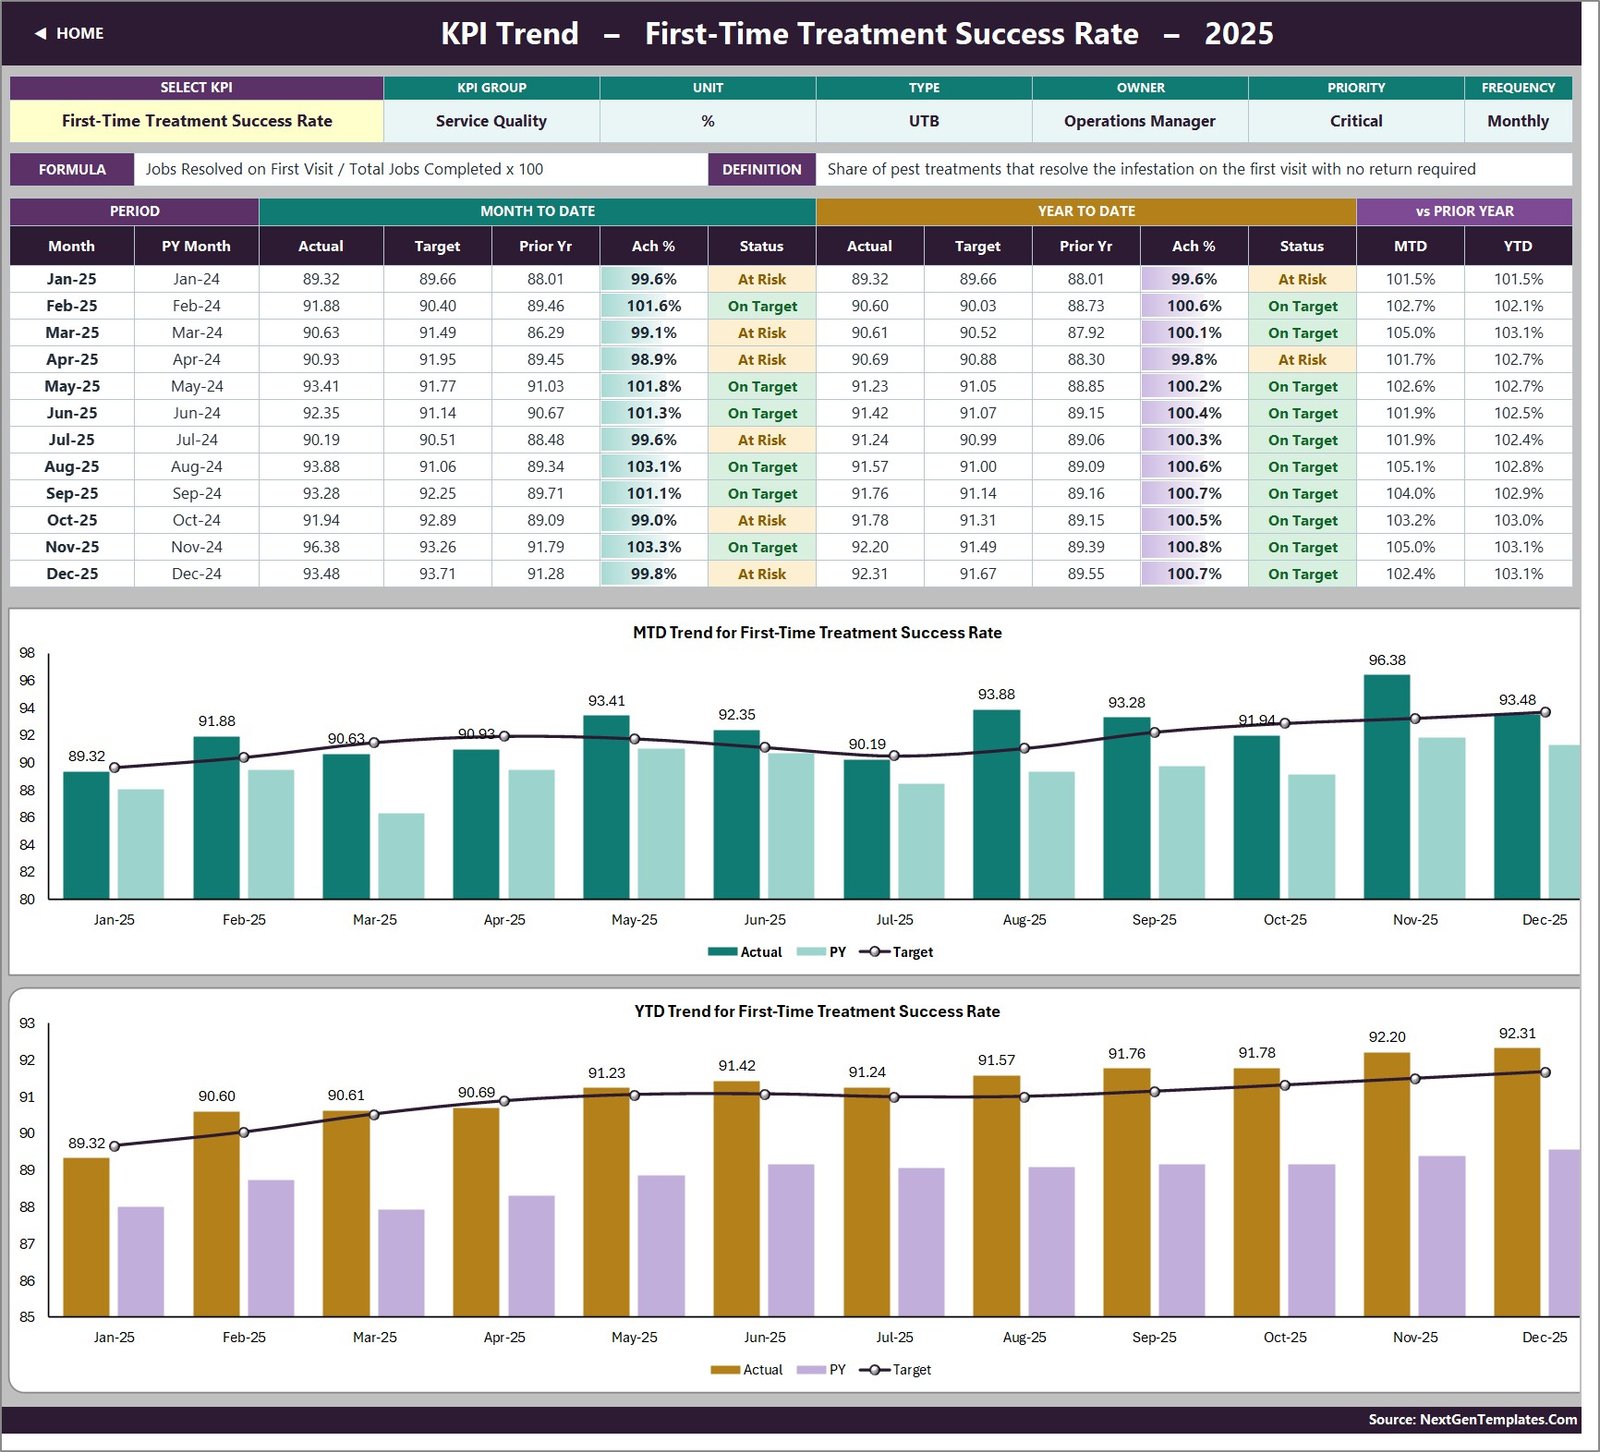This screenshot has width=1600, height=1452.
Task: Click Jan-25 target marker in YTD chart
Action: click(x=114, y=1146)
